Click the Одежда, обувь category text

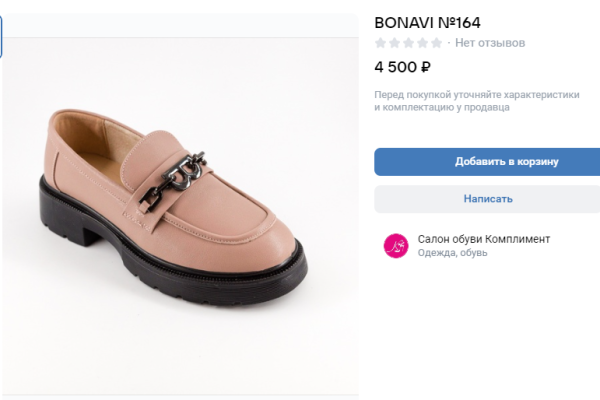pos(452,254)
